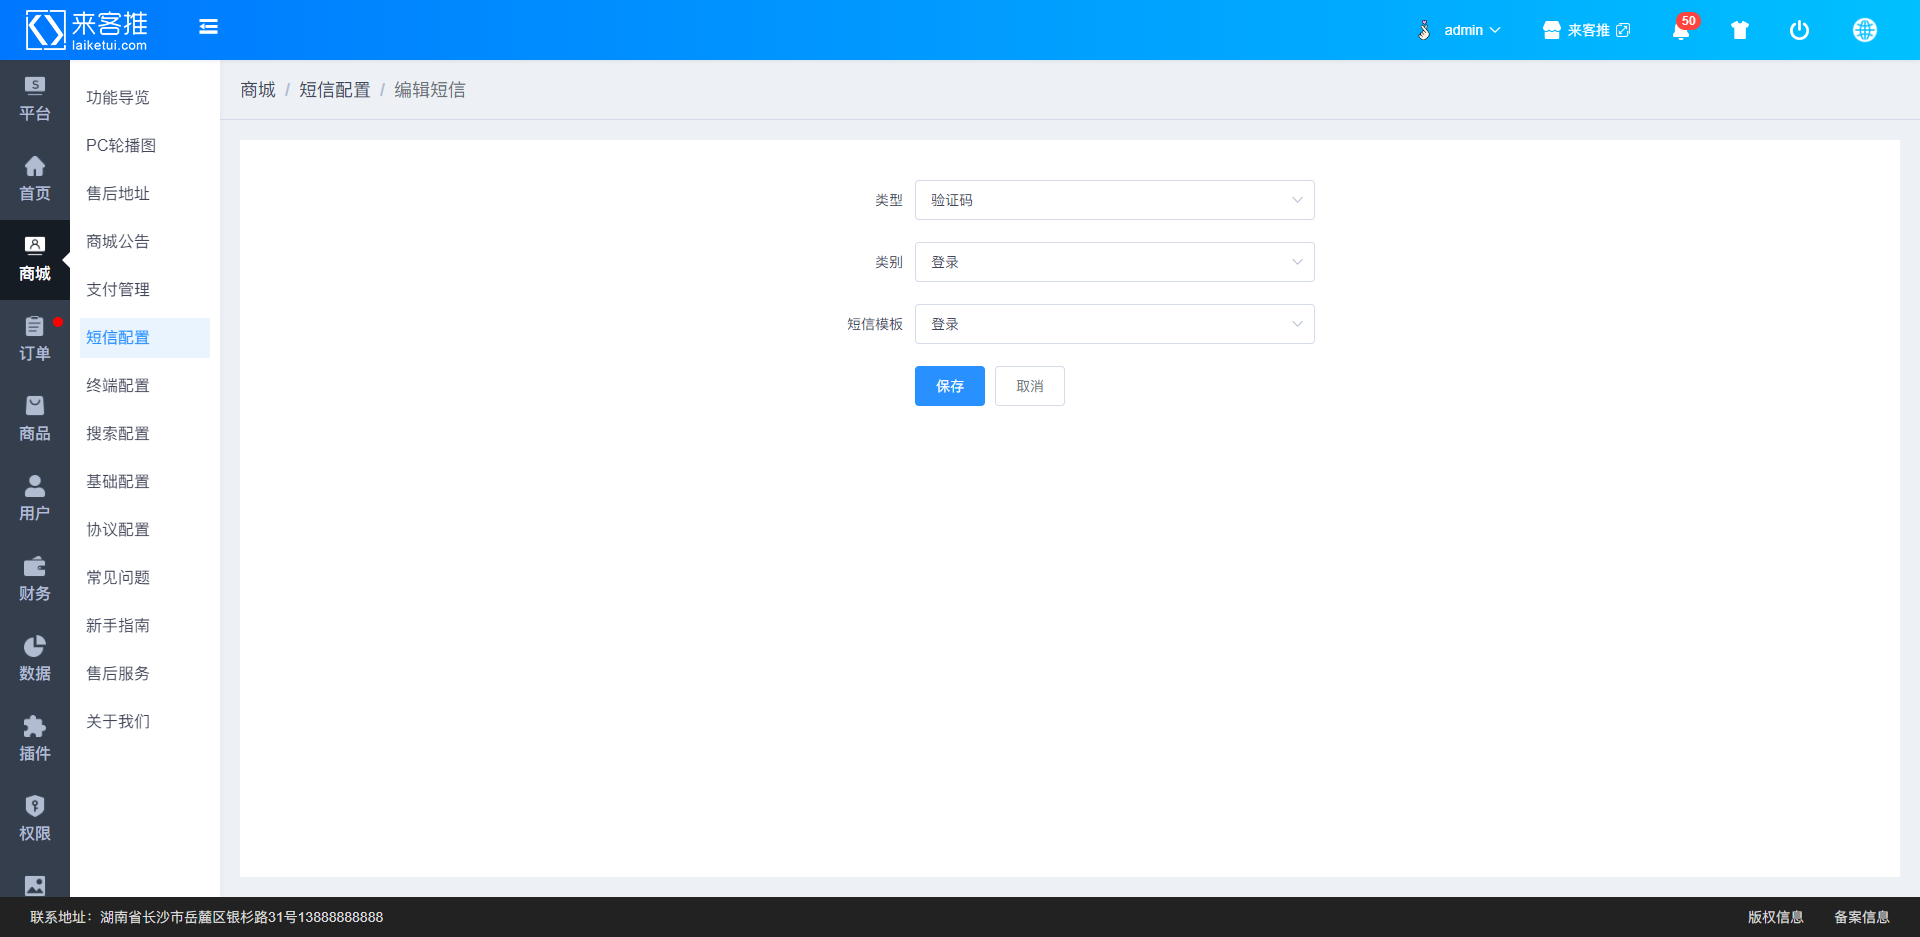This screenshot has height=937, width=1920.
Task: Click the power logout icon
Action: click(1799, 30)
